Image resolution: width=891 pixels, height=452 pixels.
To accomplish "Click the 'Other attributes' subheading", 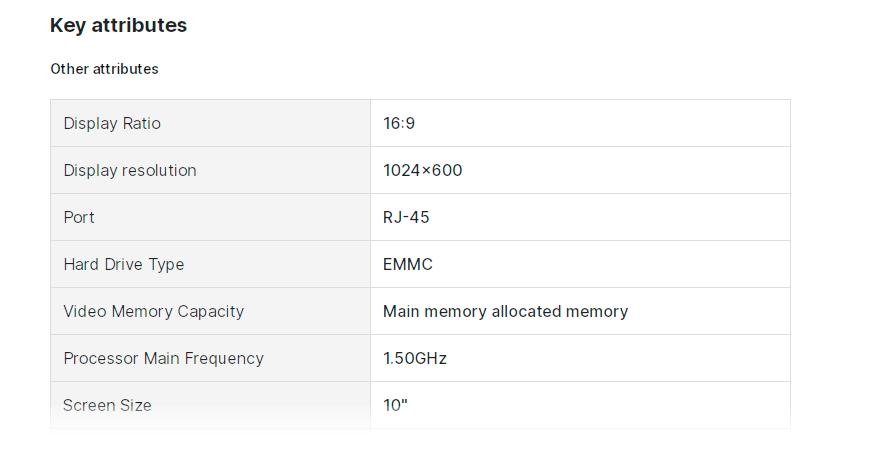I will (x=104, y=69).
